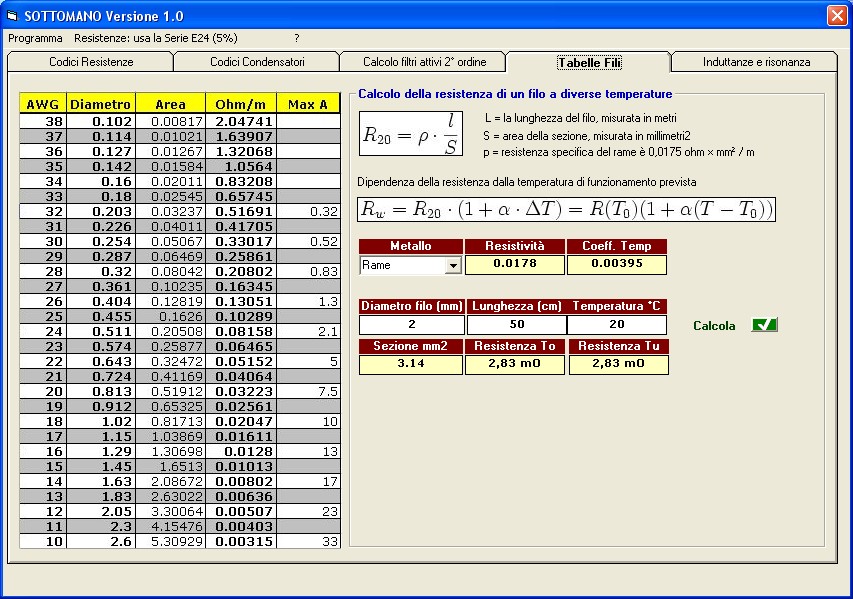Close the SOTTOMANO window
The image size is (853, 599).
(836, 16)
